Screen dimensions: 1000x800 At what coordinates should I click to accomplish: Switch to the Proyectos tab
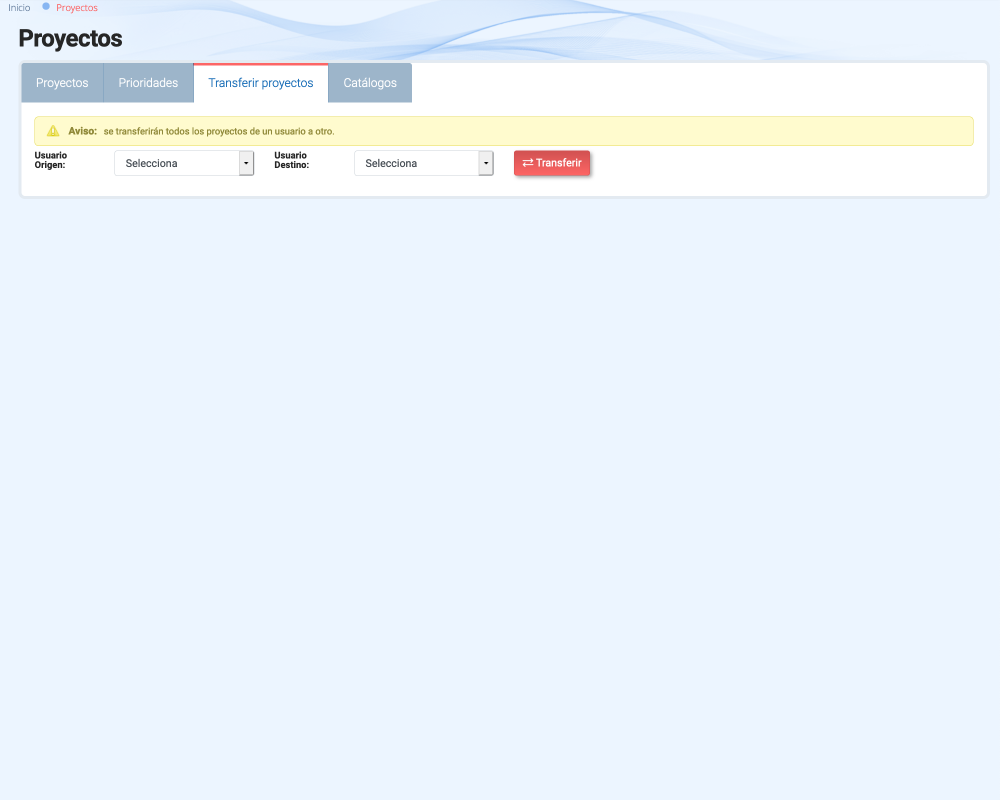click(x=62, y=83)
